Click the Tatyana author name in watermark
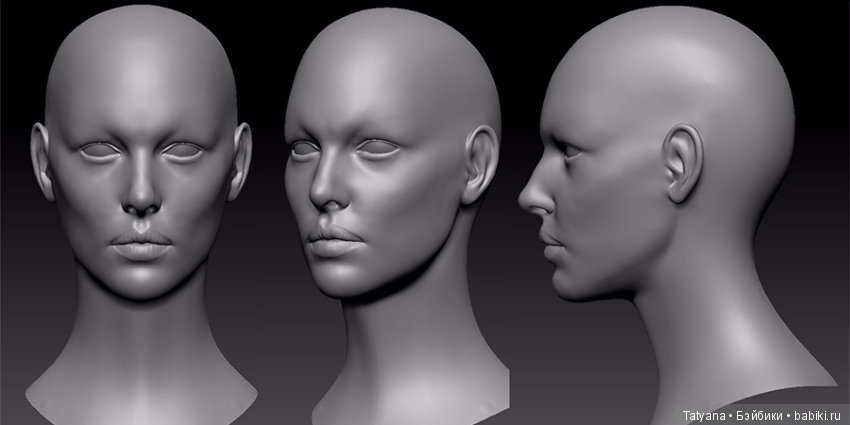The height and width of the screenshot is (425, 850). click(706, 415)
